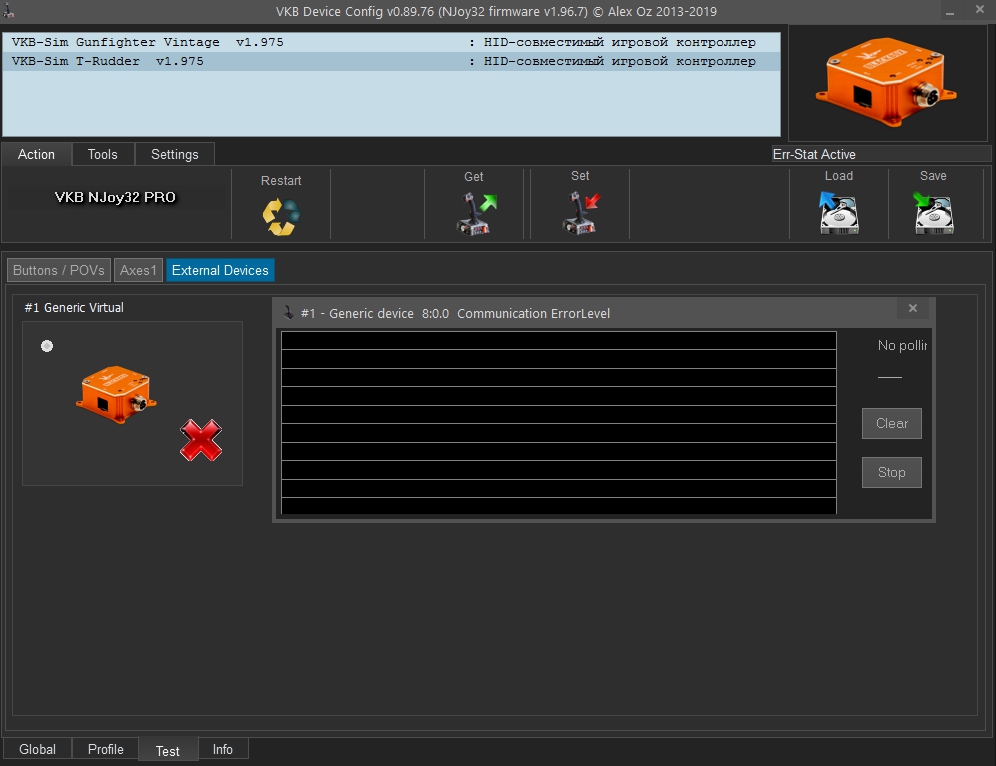Switch to Axes1 tab

[138, 270]
